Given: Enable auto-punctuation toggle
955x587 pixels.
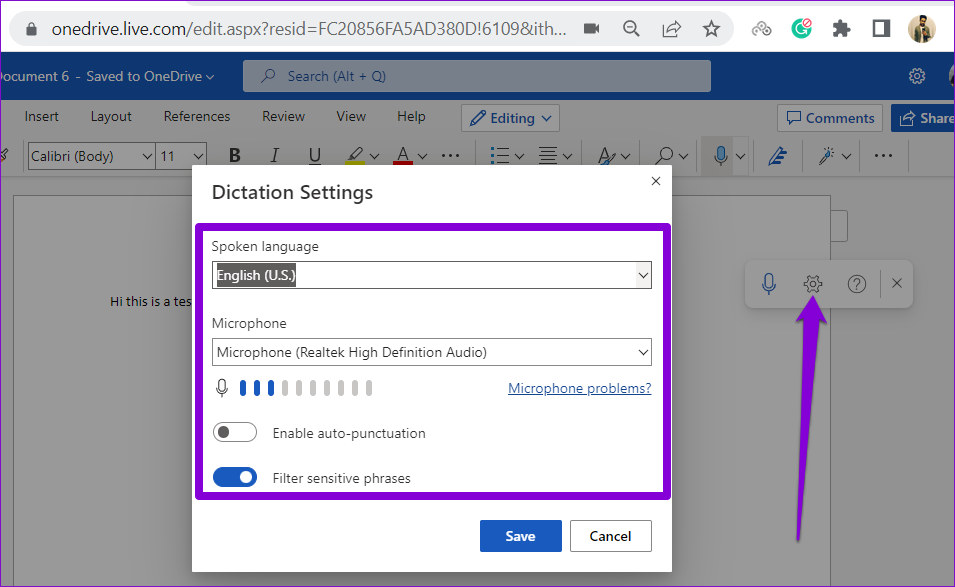Looking at the screenshot, I should coord(234,432).
